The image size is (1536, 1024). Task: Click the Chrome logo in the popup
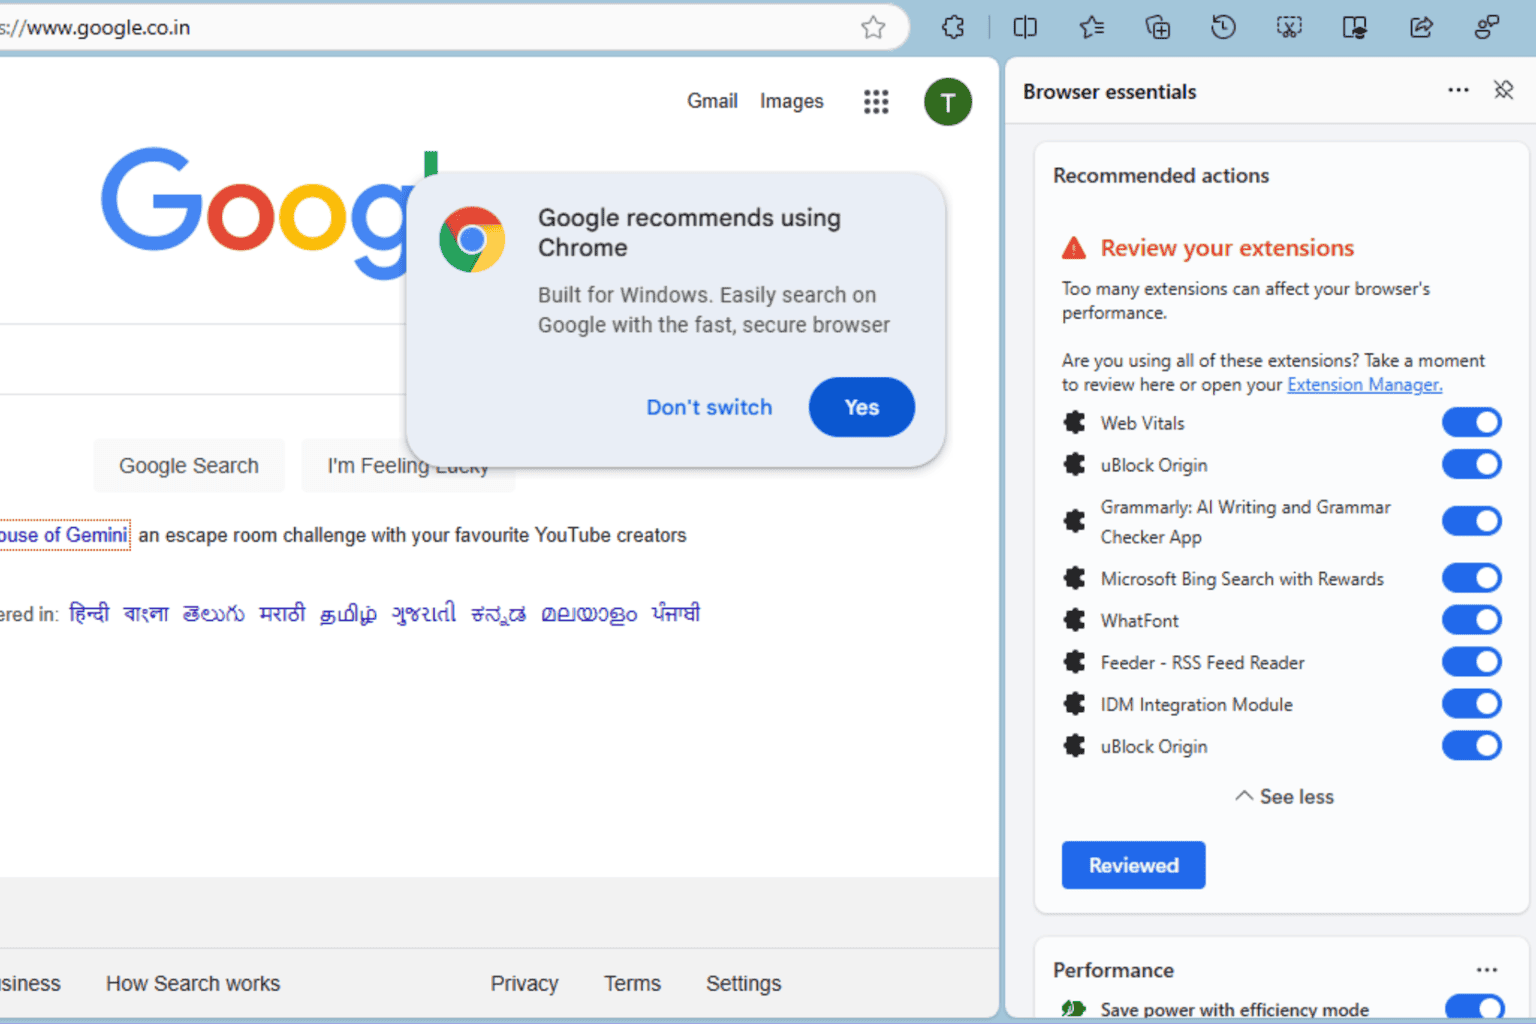click(472, 240)
